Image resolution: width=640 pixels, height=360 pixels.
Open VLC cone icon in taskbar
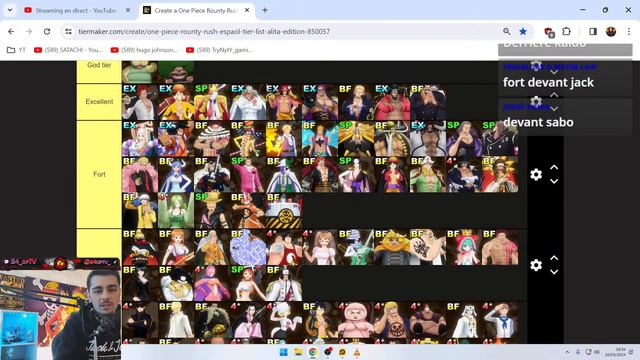pyautogui.click(x=357, y=352)
